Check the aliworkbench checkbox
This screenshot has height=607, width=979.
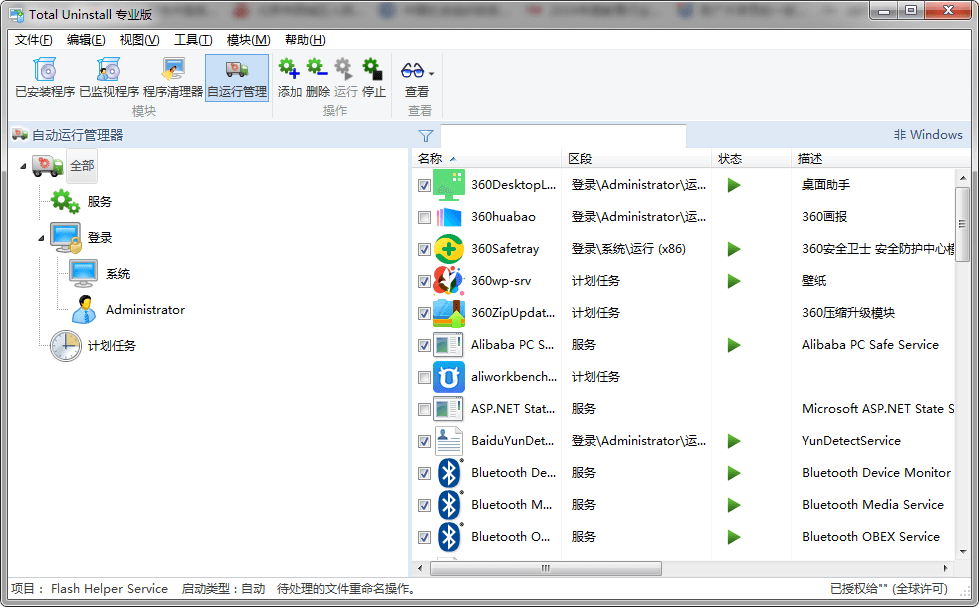coord(425,377)
